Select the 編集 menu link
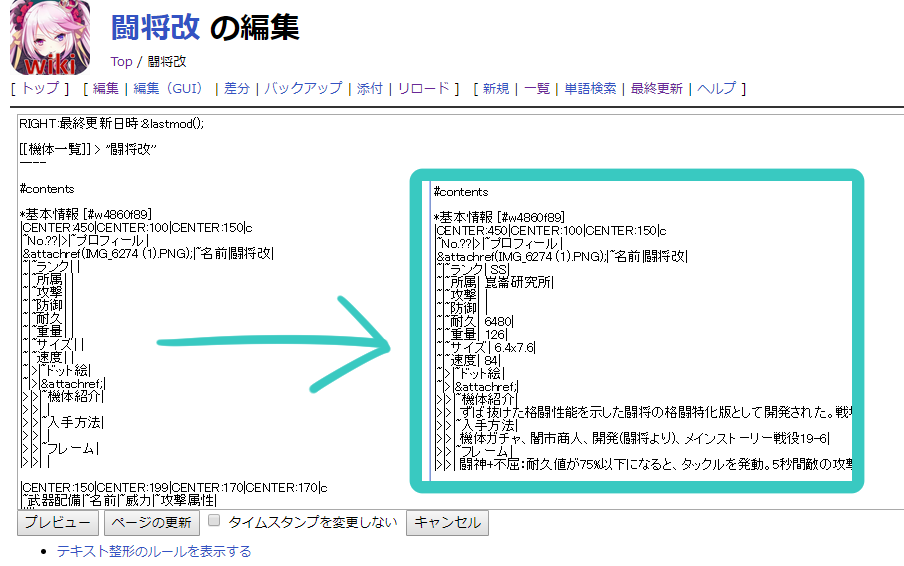 pyautogui.click(x=106, y=88)
